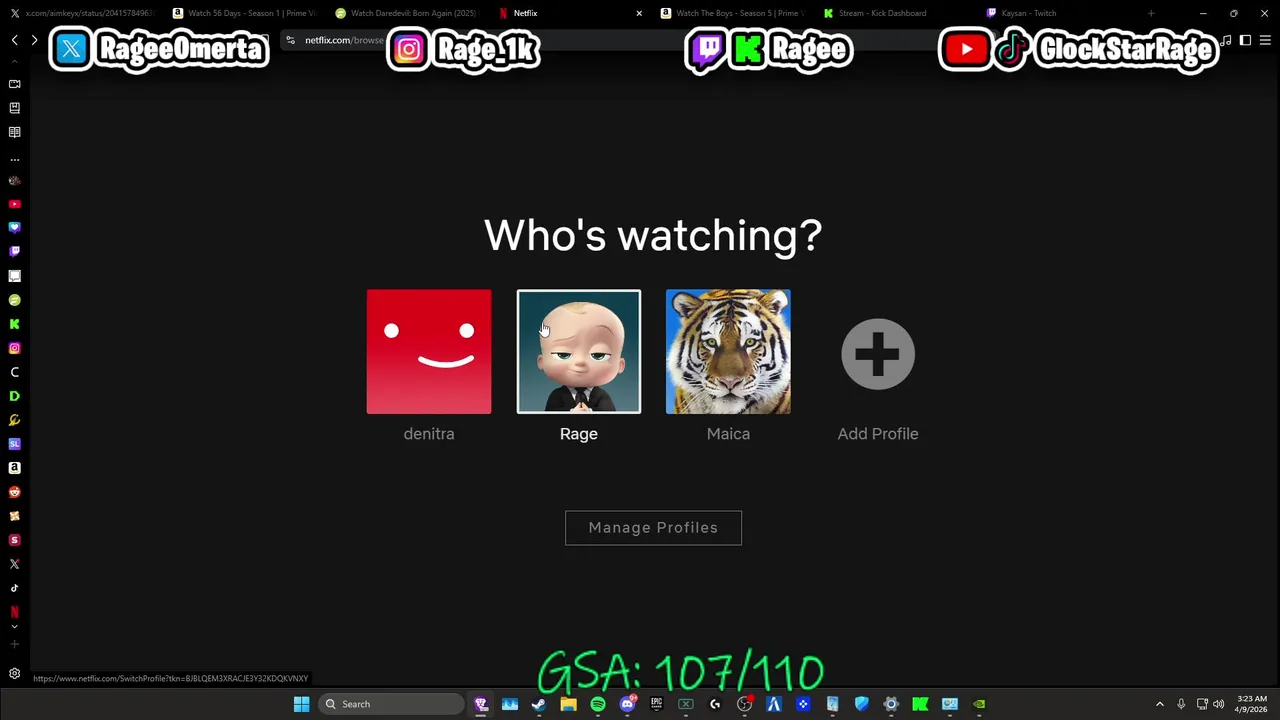The image size is (1280, 720).
Task: Open TikTok from the browser sidebar
Action: click(14, 588)
